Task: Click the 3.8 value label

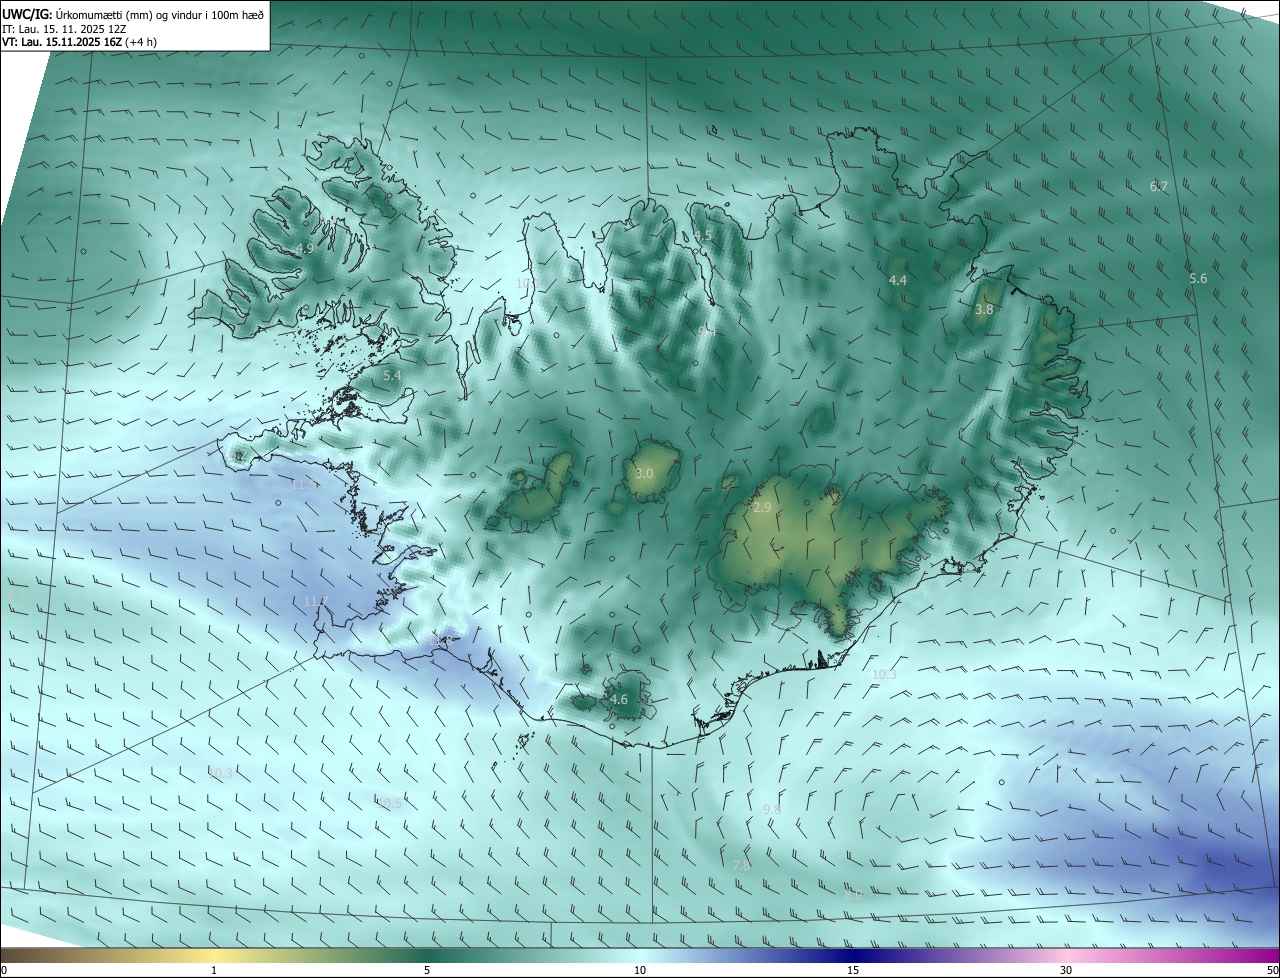Action: point(984,309)
